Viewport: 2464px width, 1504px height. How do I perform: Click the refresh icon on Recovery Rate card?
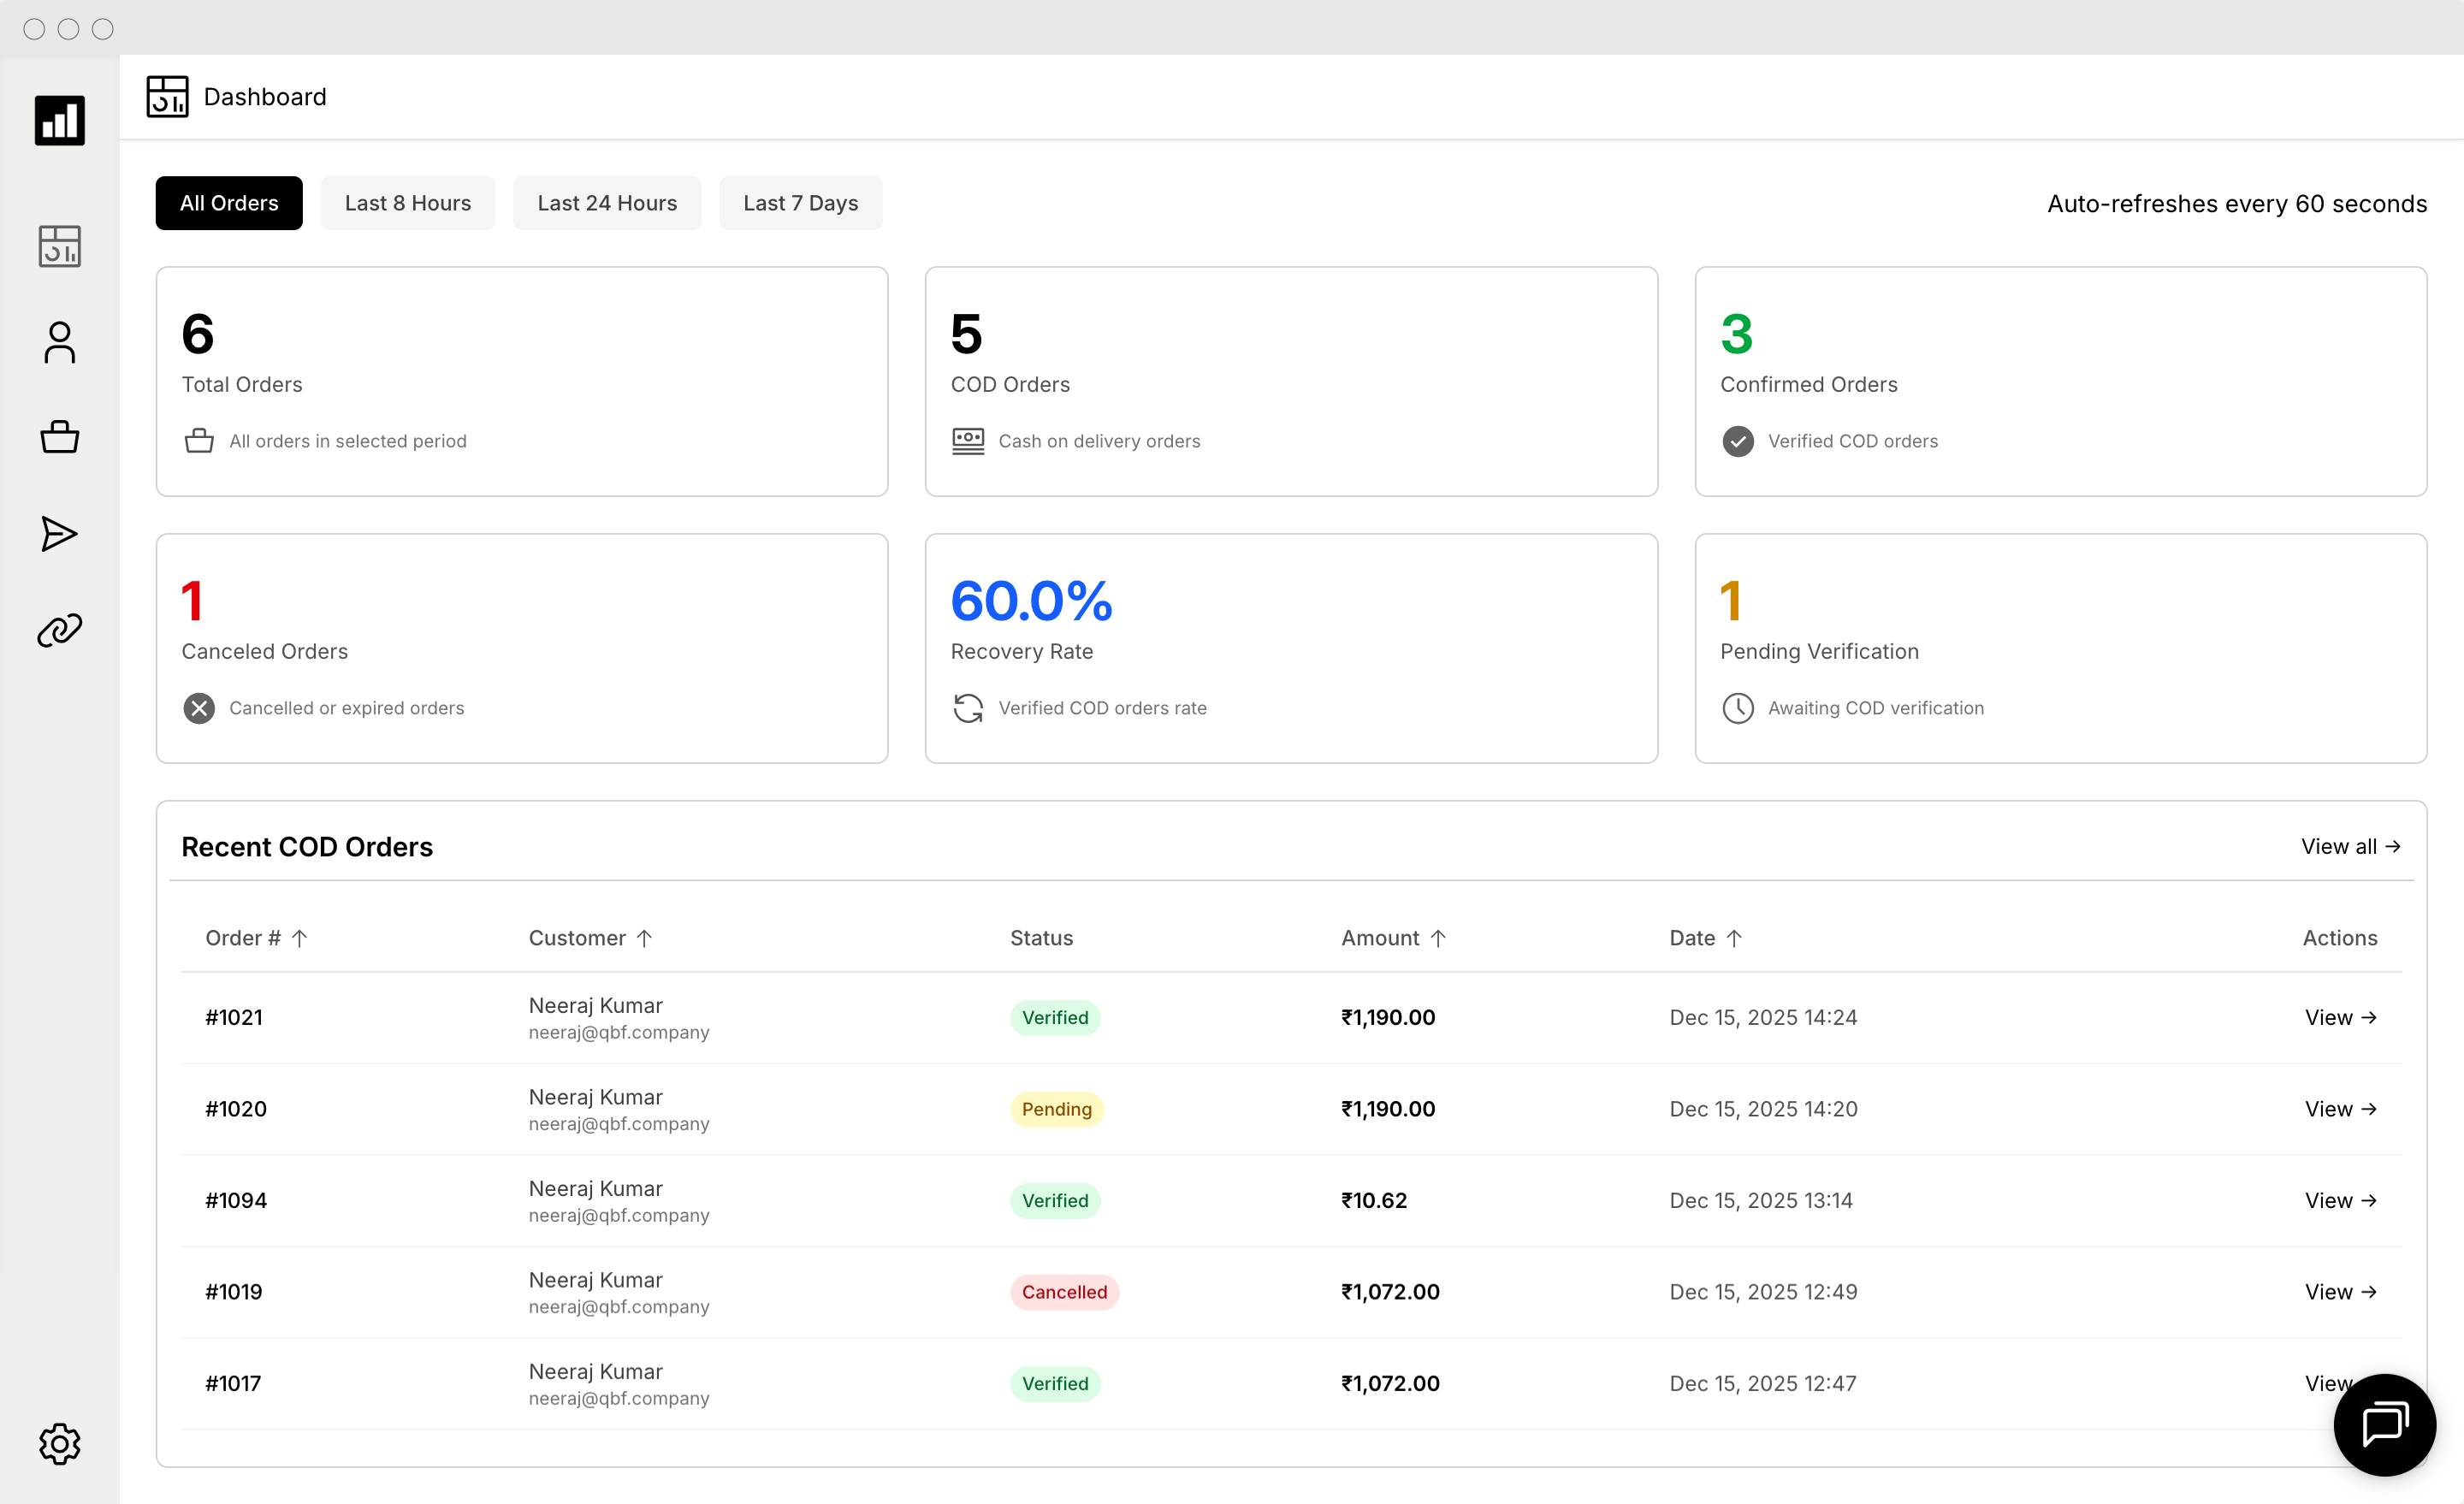click(967, 708)
